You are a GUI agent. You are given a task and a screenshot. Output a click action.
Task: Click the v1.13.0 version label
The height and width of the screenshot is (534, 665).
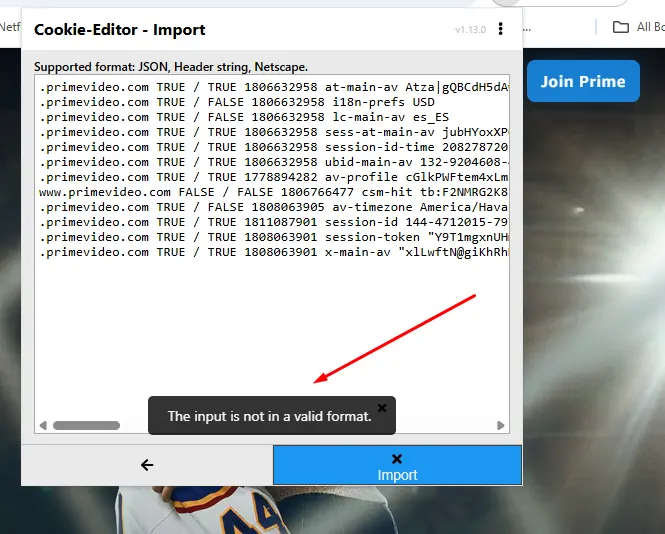[470, 30]
